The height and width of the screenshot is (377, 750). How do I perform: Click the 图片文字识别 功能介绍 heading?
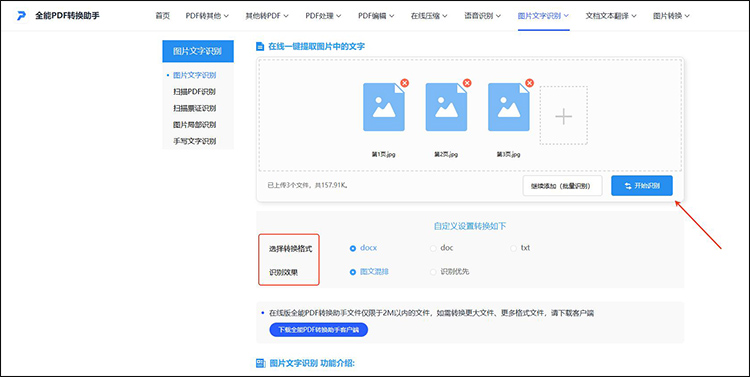pyautogui.click(x=312, y=363)
